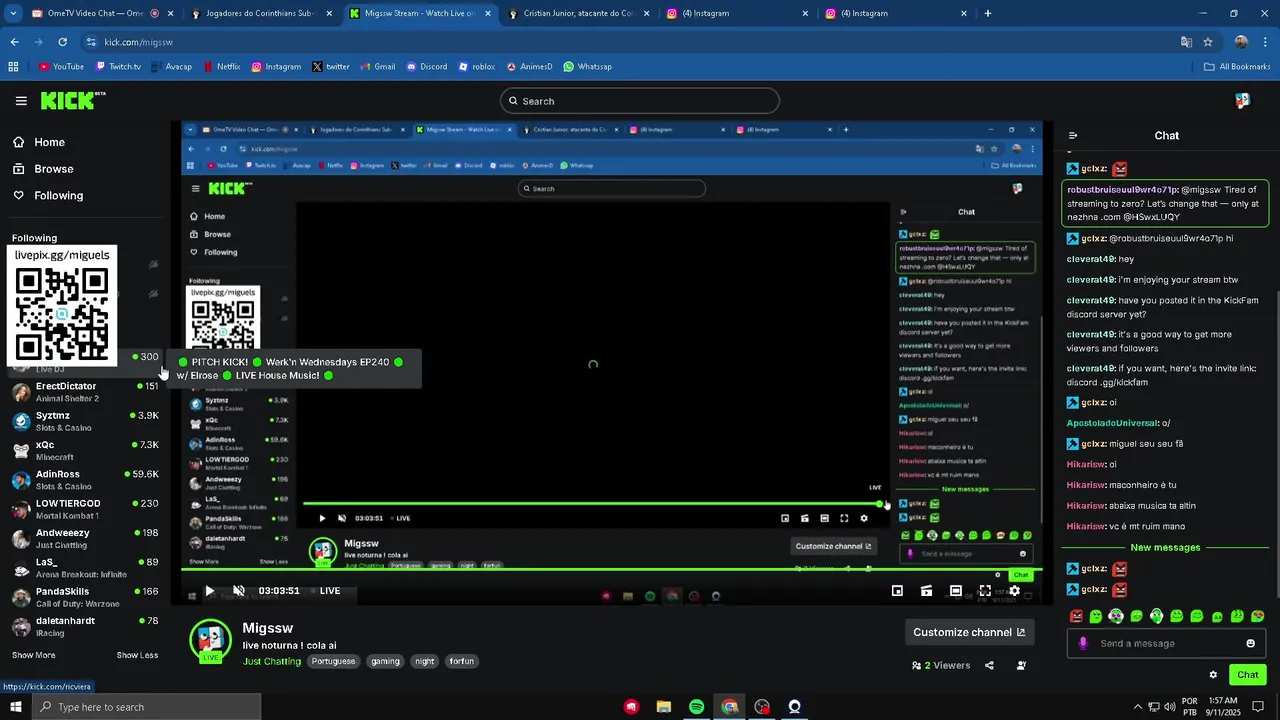Enter fullscreen on the main player
This screenshot has height=720, width=1280.
click(985, 591)
